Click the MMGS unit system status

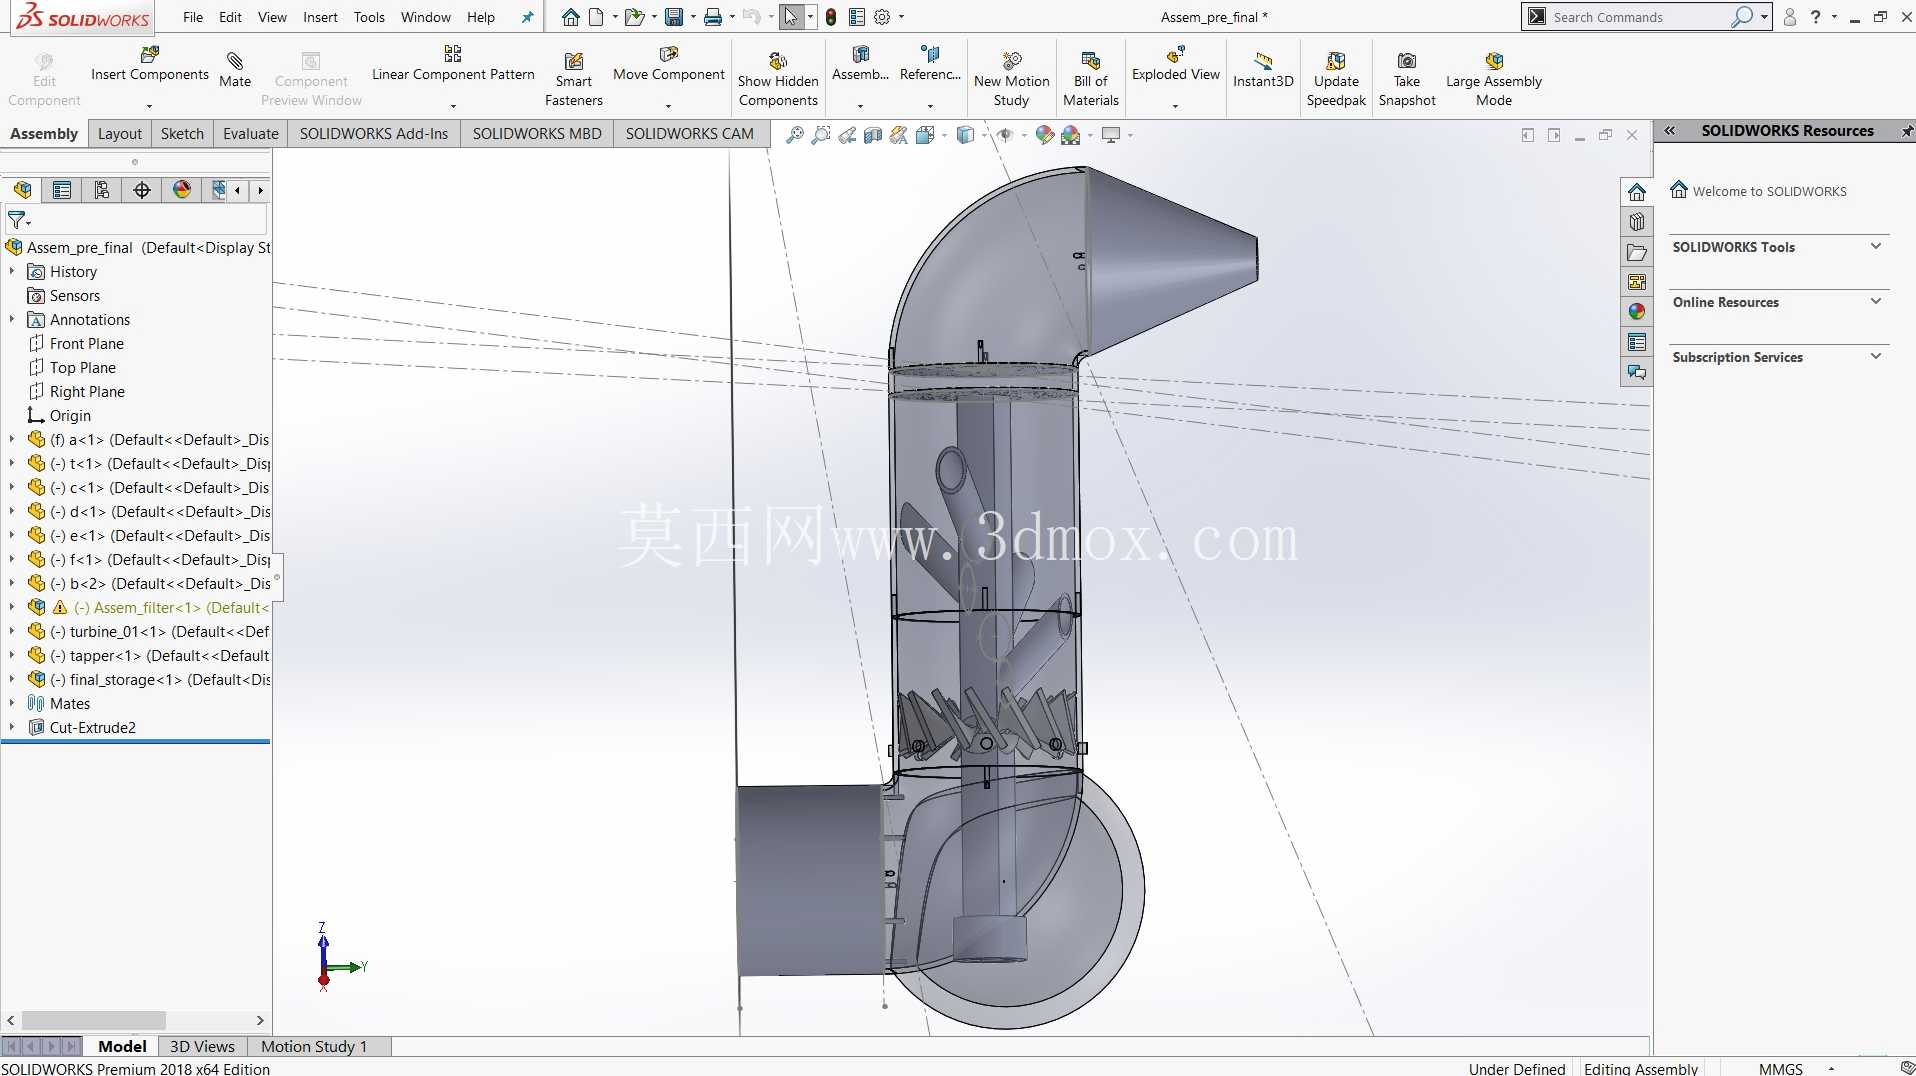pyautogui.click(x=1780, y=1068)
